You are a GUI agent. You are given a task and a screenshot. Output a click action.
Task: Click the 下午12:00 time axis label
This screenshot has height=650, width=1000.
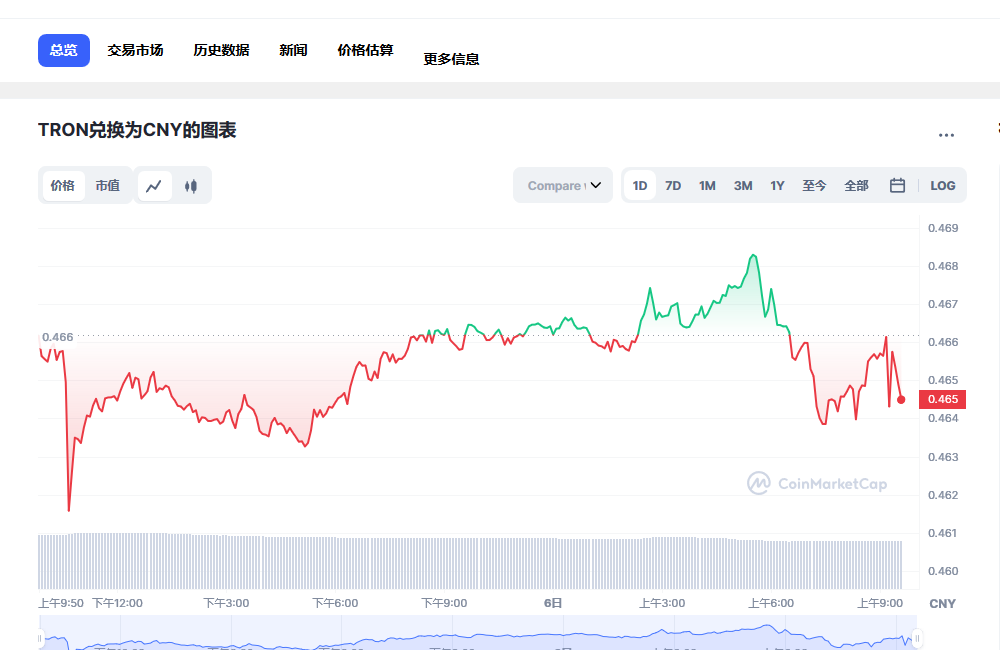[x=117, y=603]
